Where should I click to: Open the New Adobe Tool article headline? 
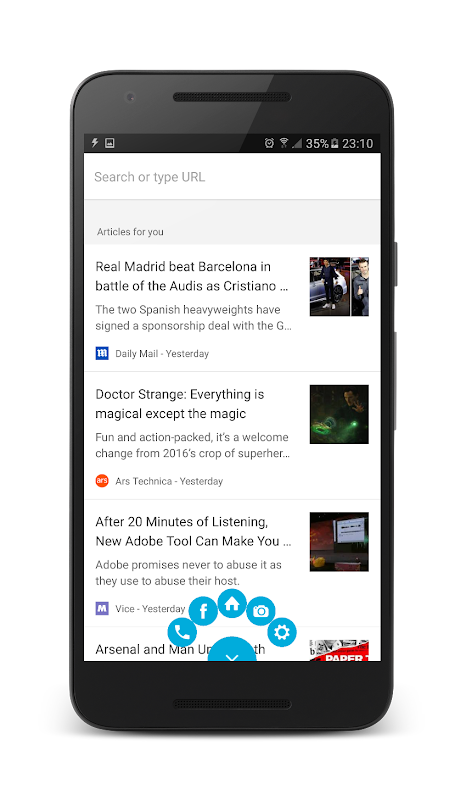pyautogui.click(x=193, y=531)
